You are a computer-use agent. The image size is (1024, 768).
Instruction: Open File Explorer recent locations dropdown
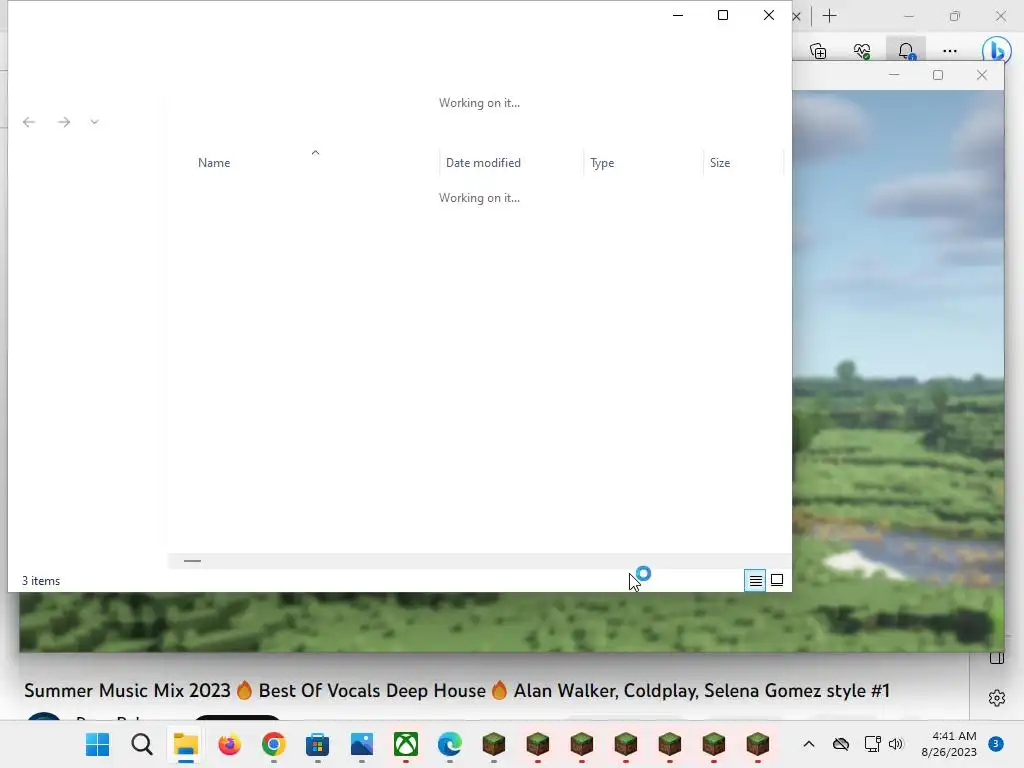(95, 122)
